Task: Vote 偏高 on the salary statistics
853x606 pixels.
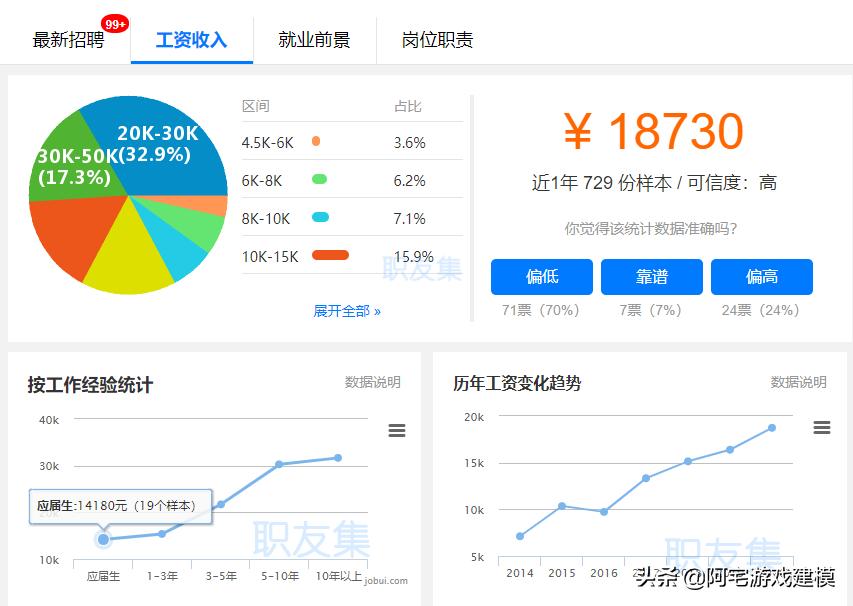Action: (762, 277)
